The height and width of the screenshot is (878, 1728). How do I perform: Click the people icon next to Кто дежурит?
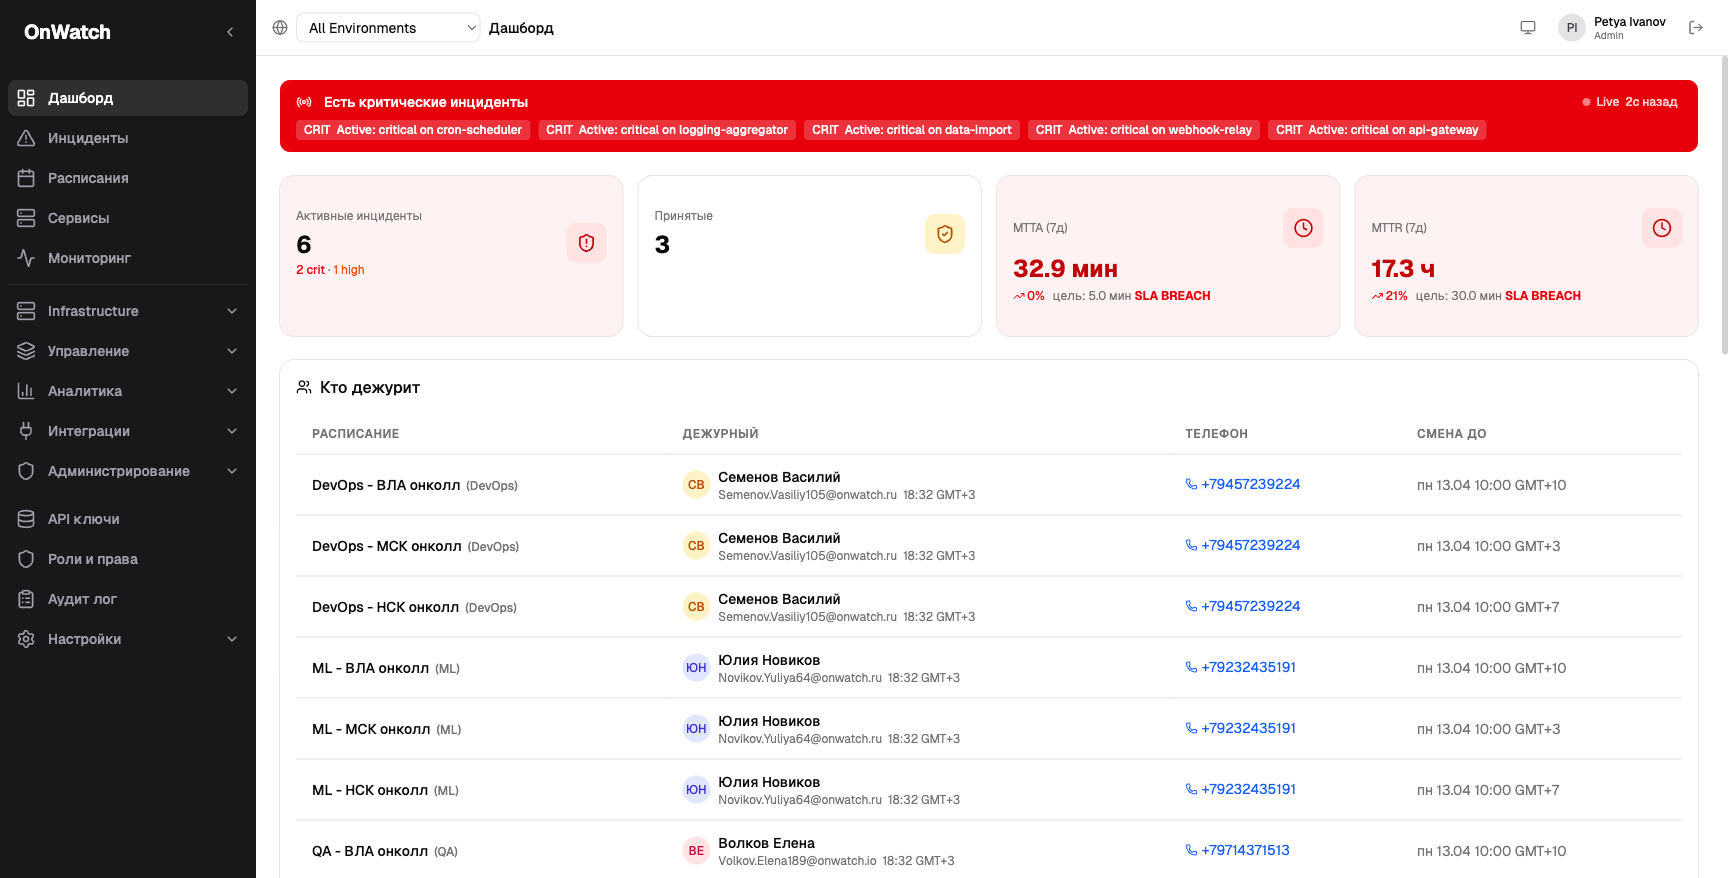304,387
